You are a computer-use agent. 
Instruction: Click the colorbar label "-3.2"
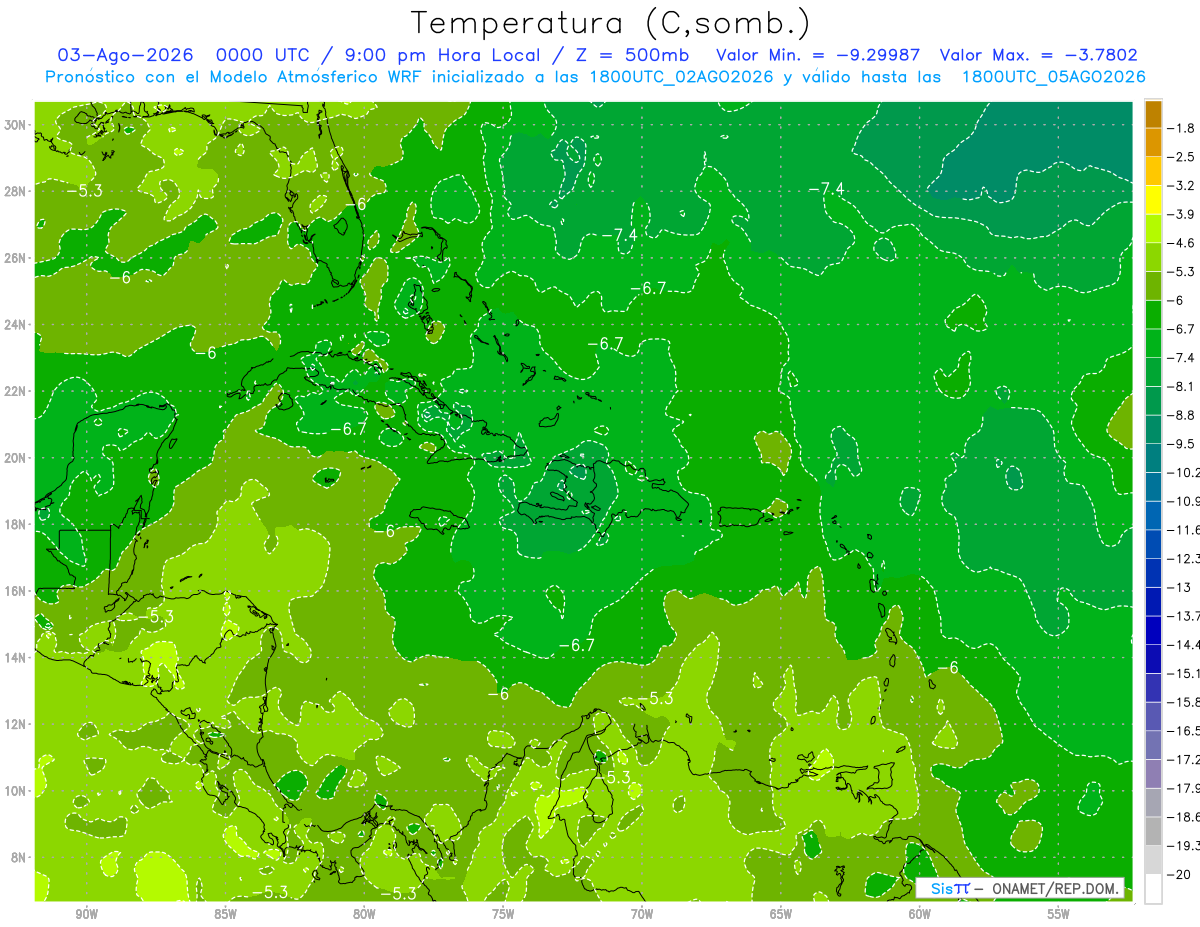(x=1181, y=186)
